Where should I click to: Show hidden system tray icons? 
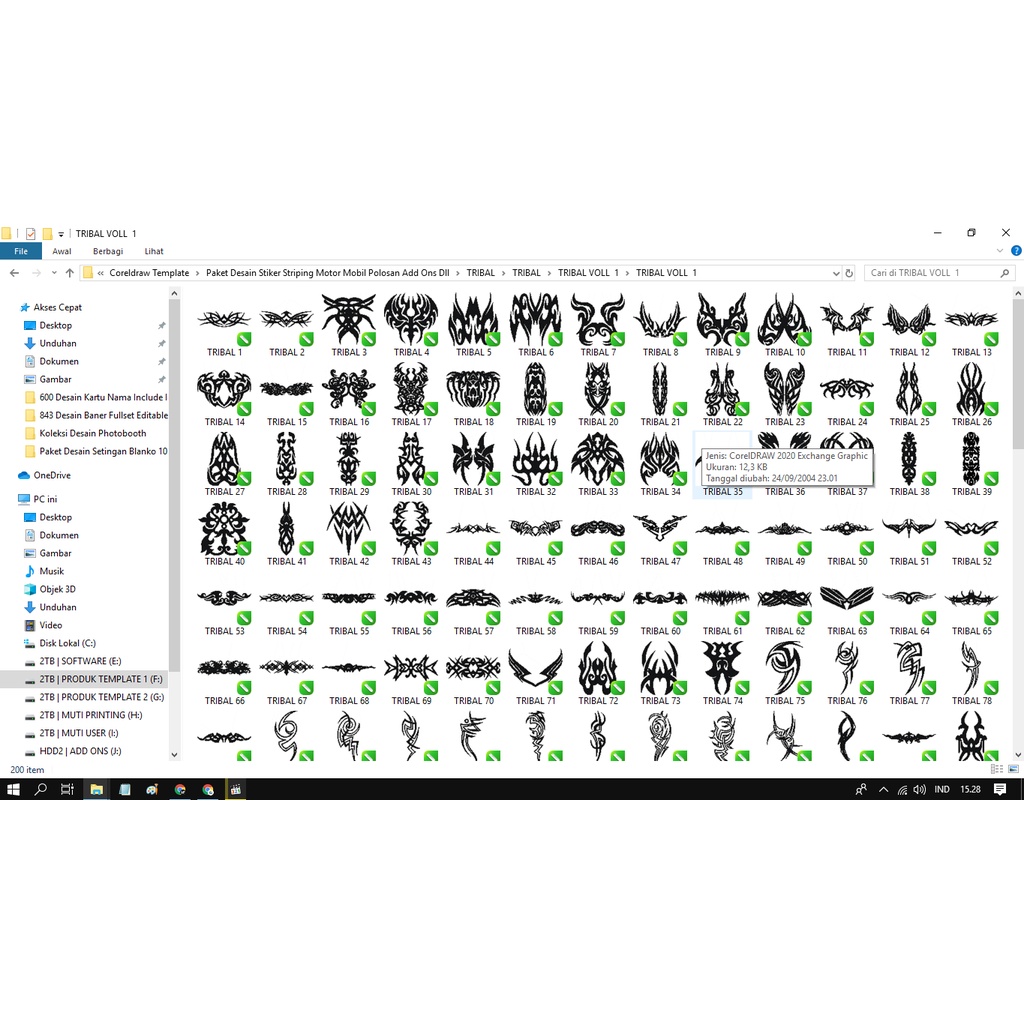884,789
